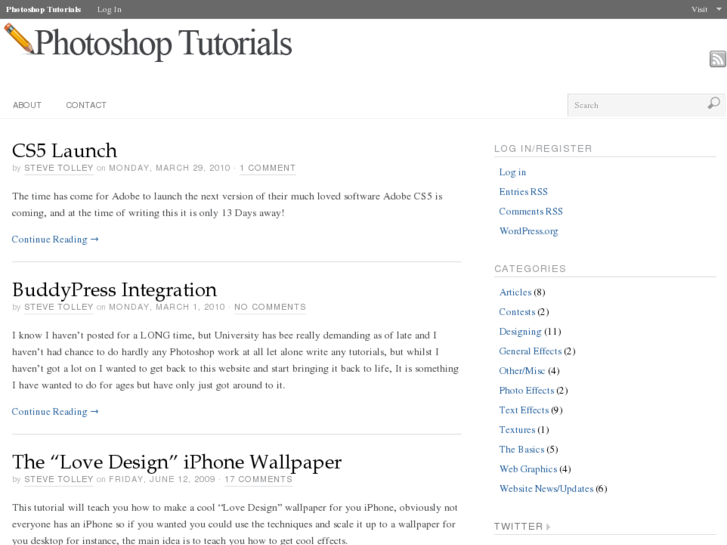Click the search magnifier icon
The image size is (727, 545).
[714, 103]
